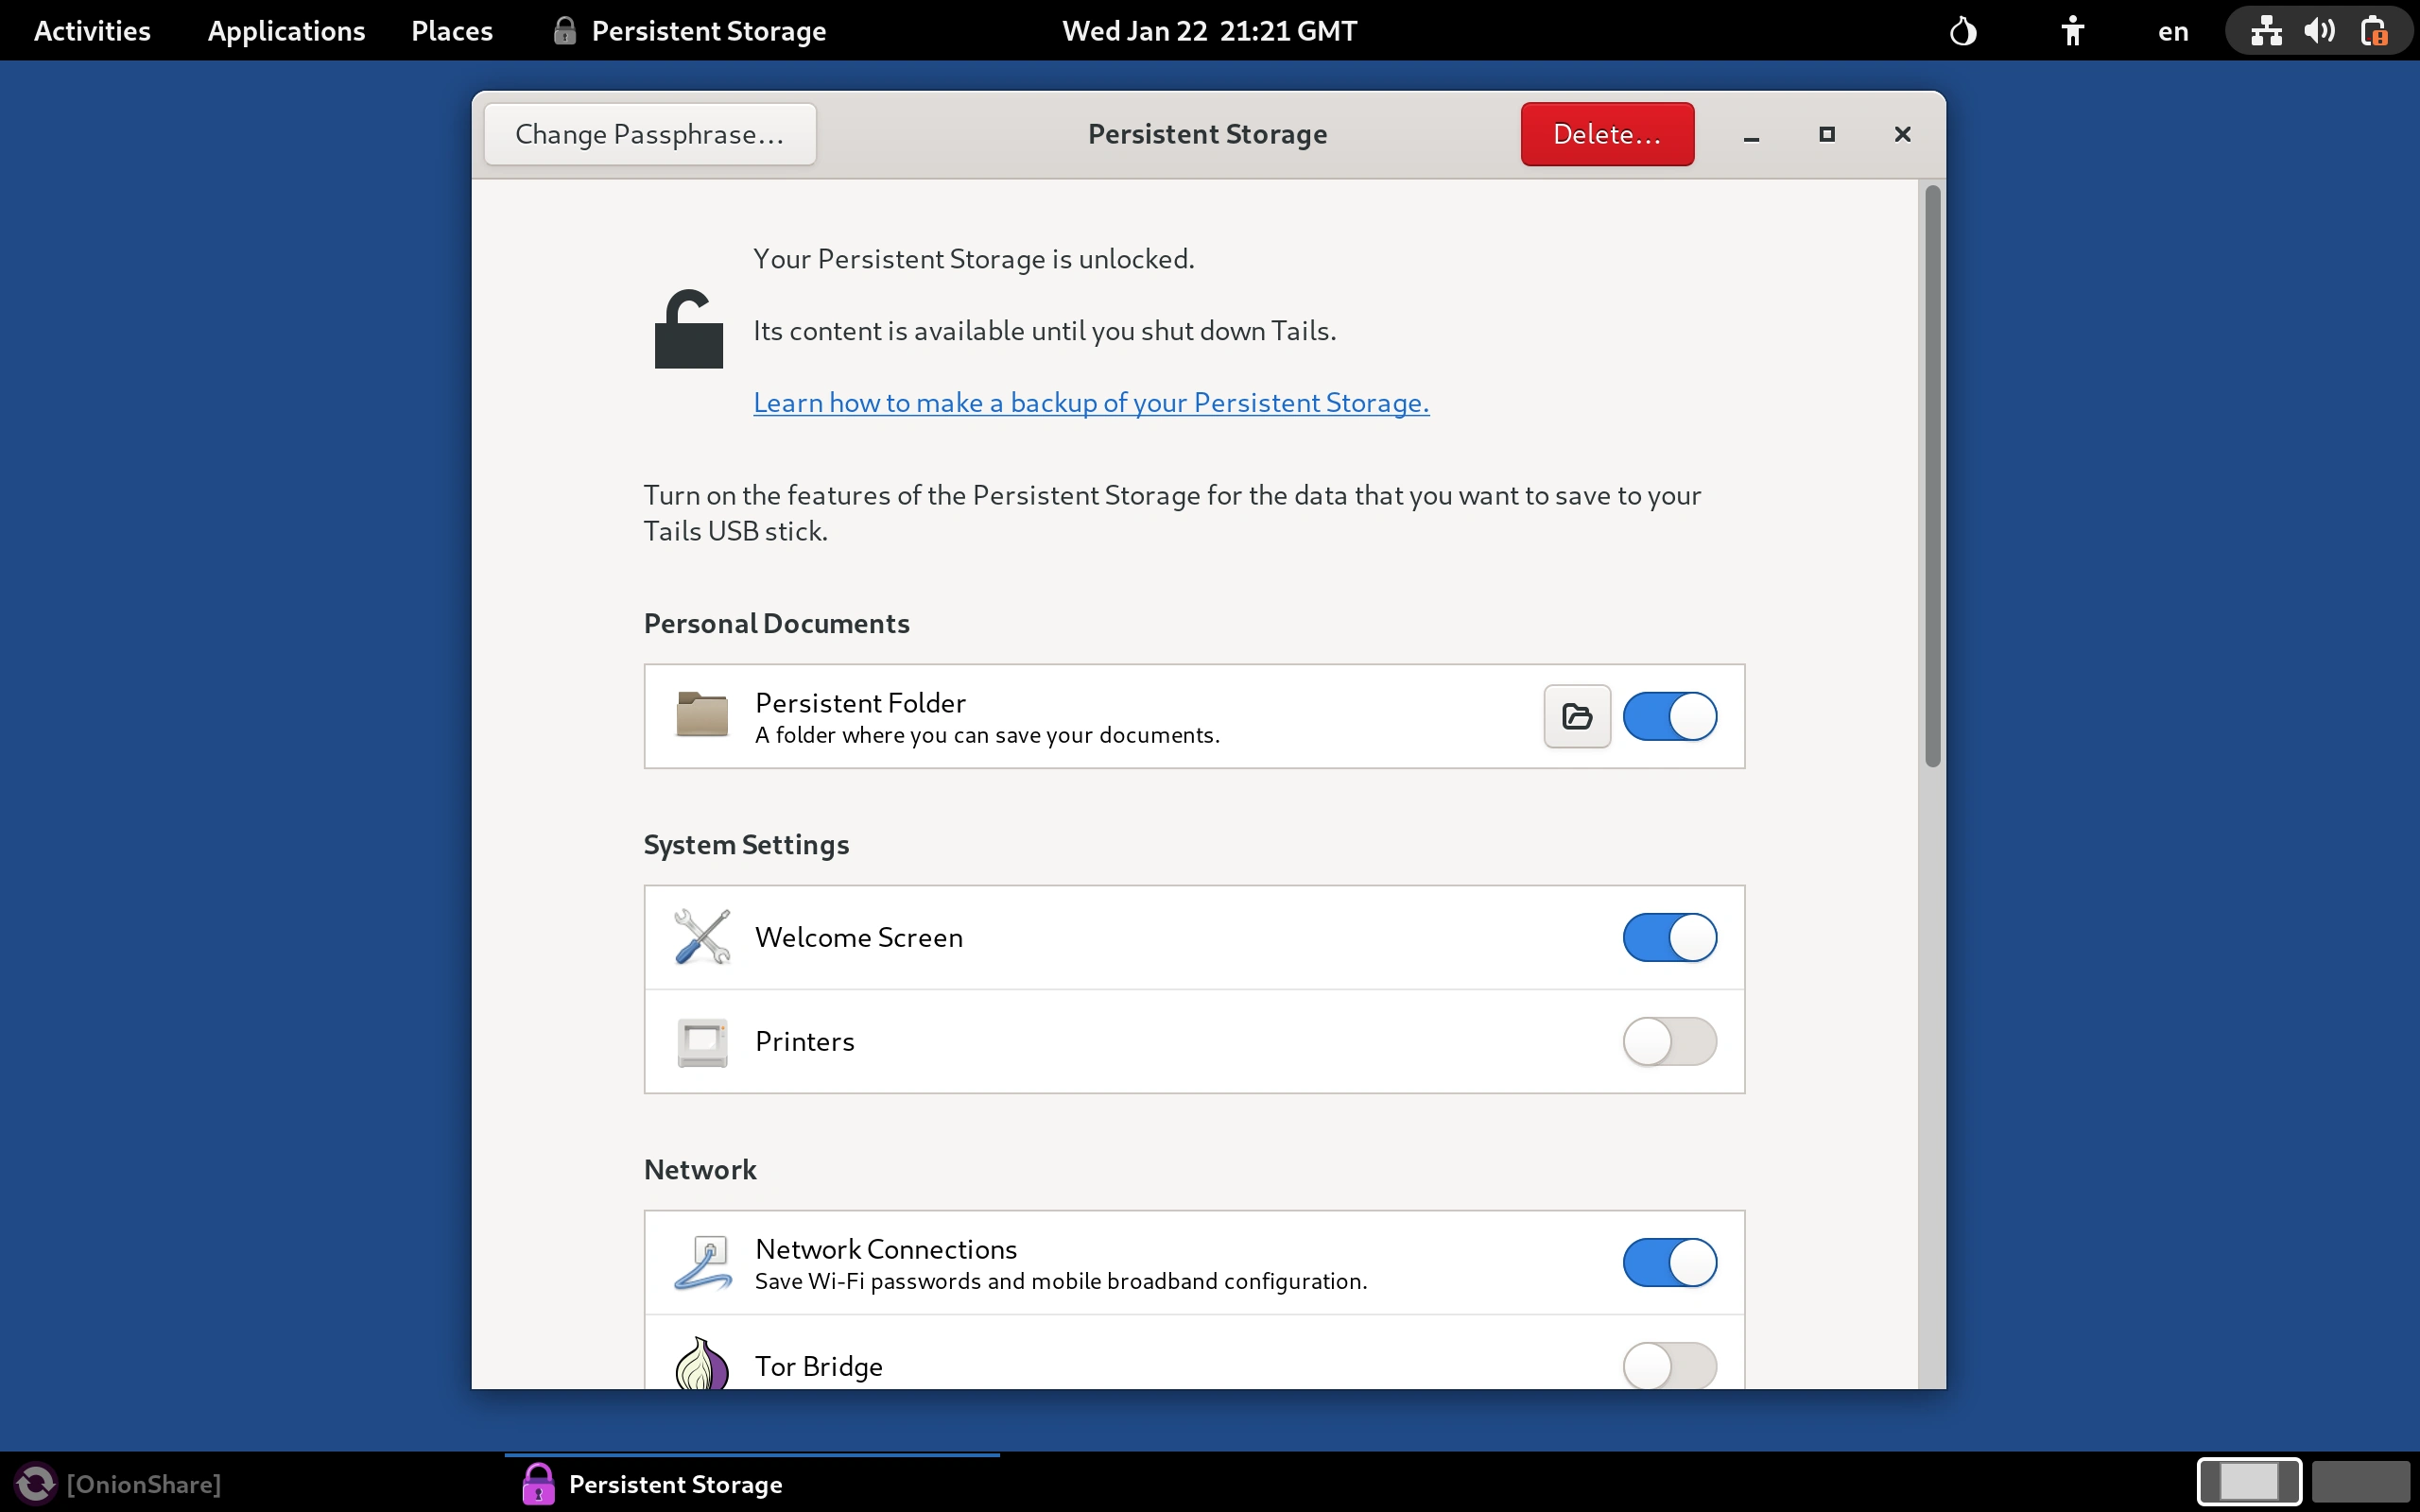Open the Applications menu

(286, 30)
